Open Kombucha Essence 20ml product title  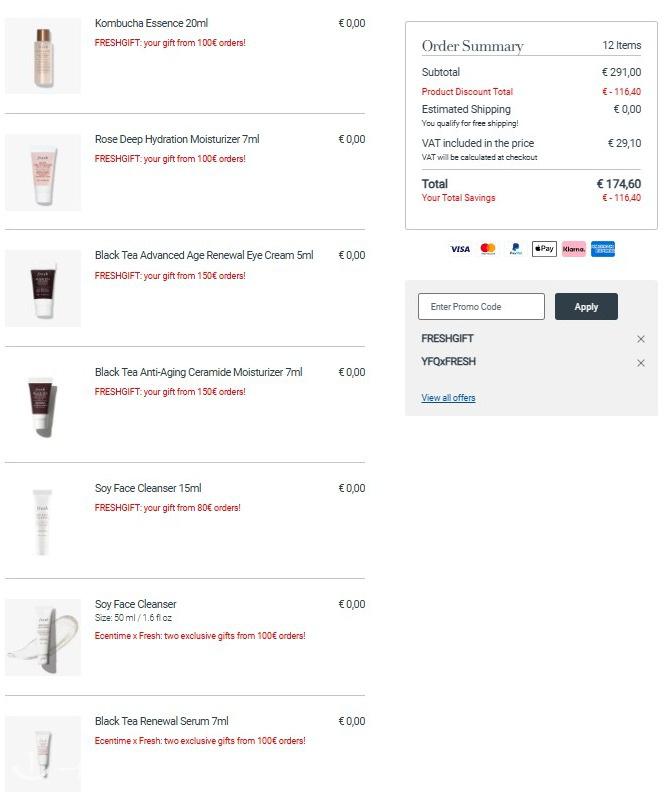(152, 23)
